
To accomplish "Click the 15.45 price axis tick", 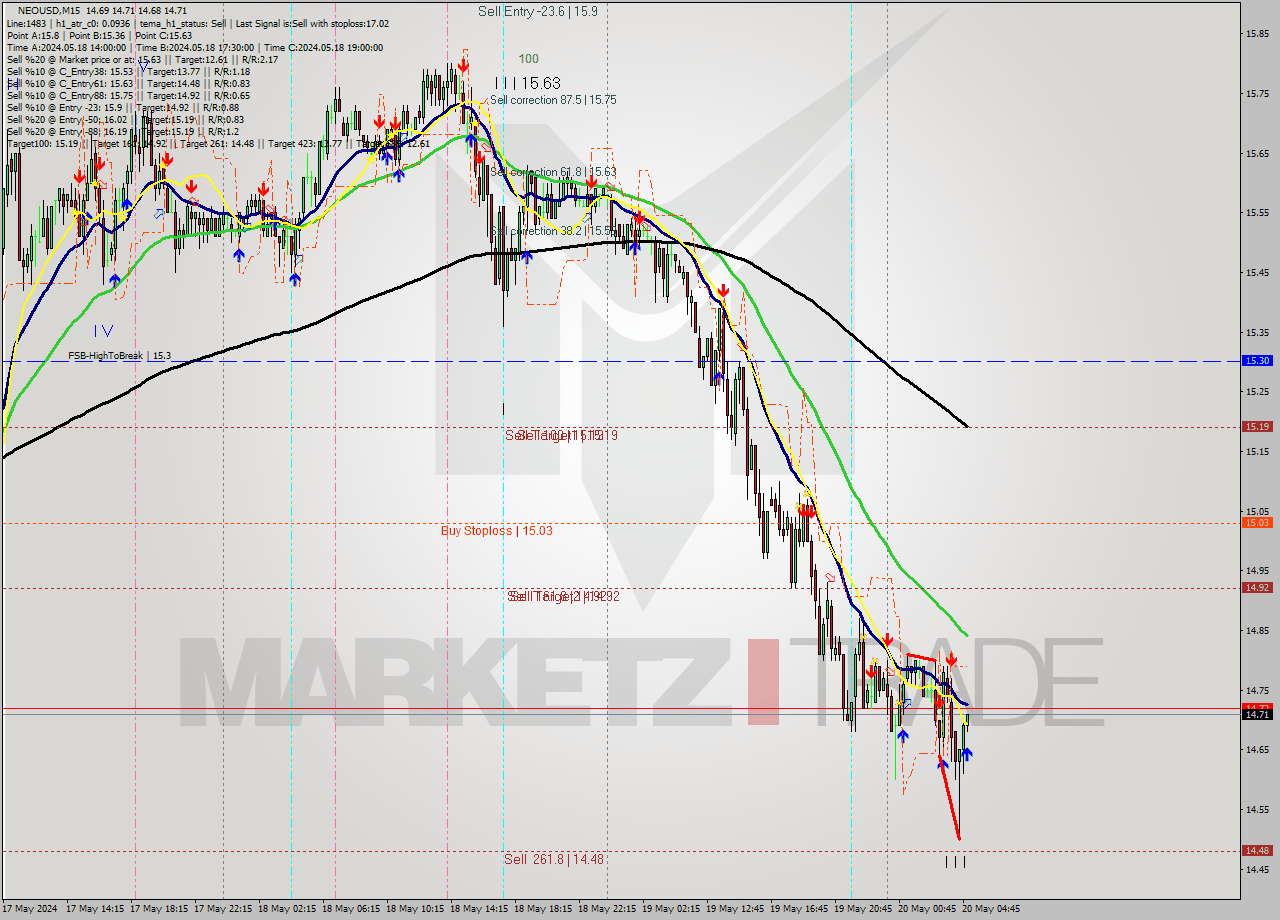I will [1257, 272].
